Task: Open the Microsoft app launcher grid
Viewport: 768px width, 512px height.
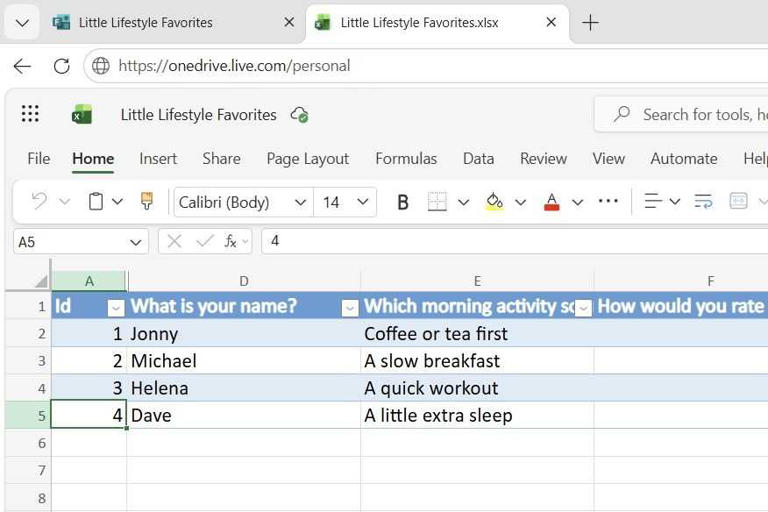Action: [x=30, y=114]
